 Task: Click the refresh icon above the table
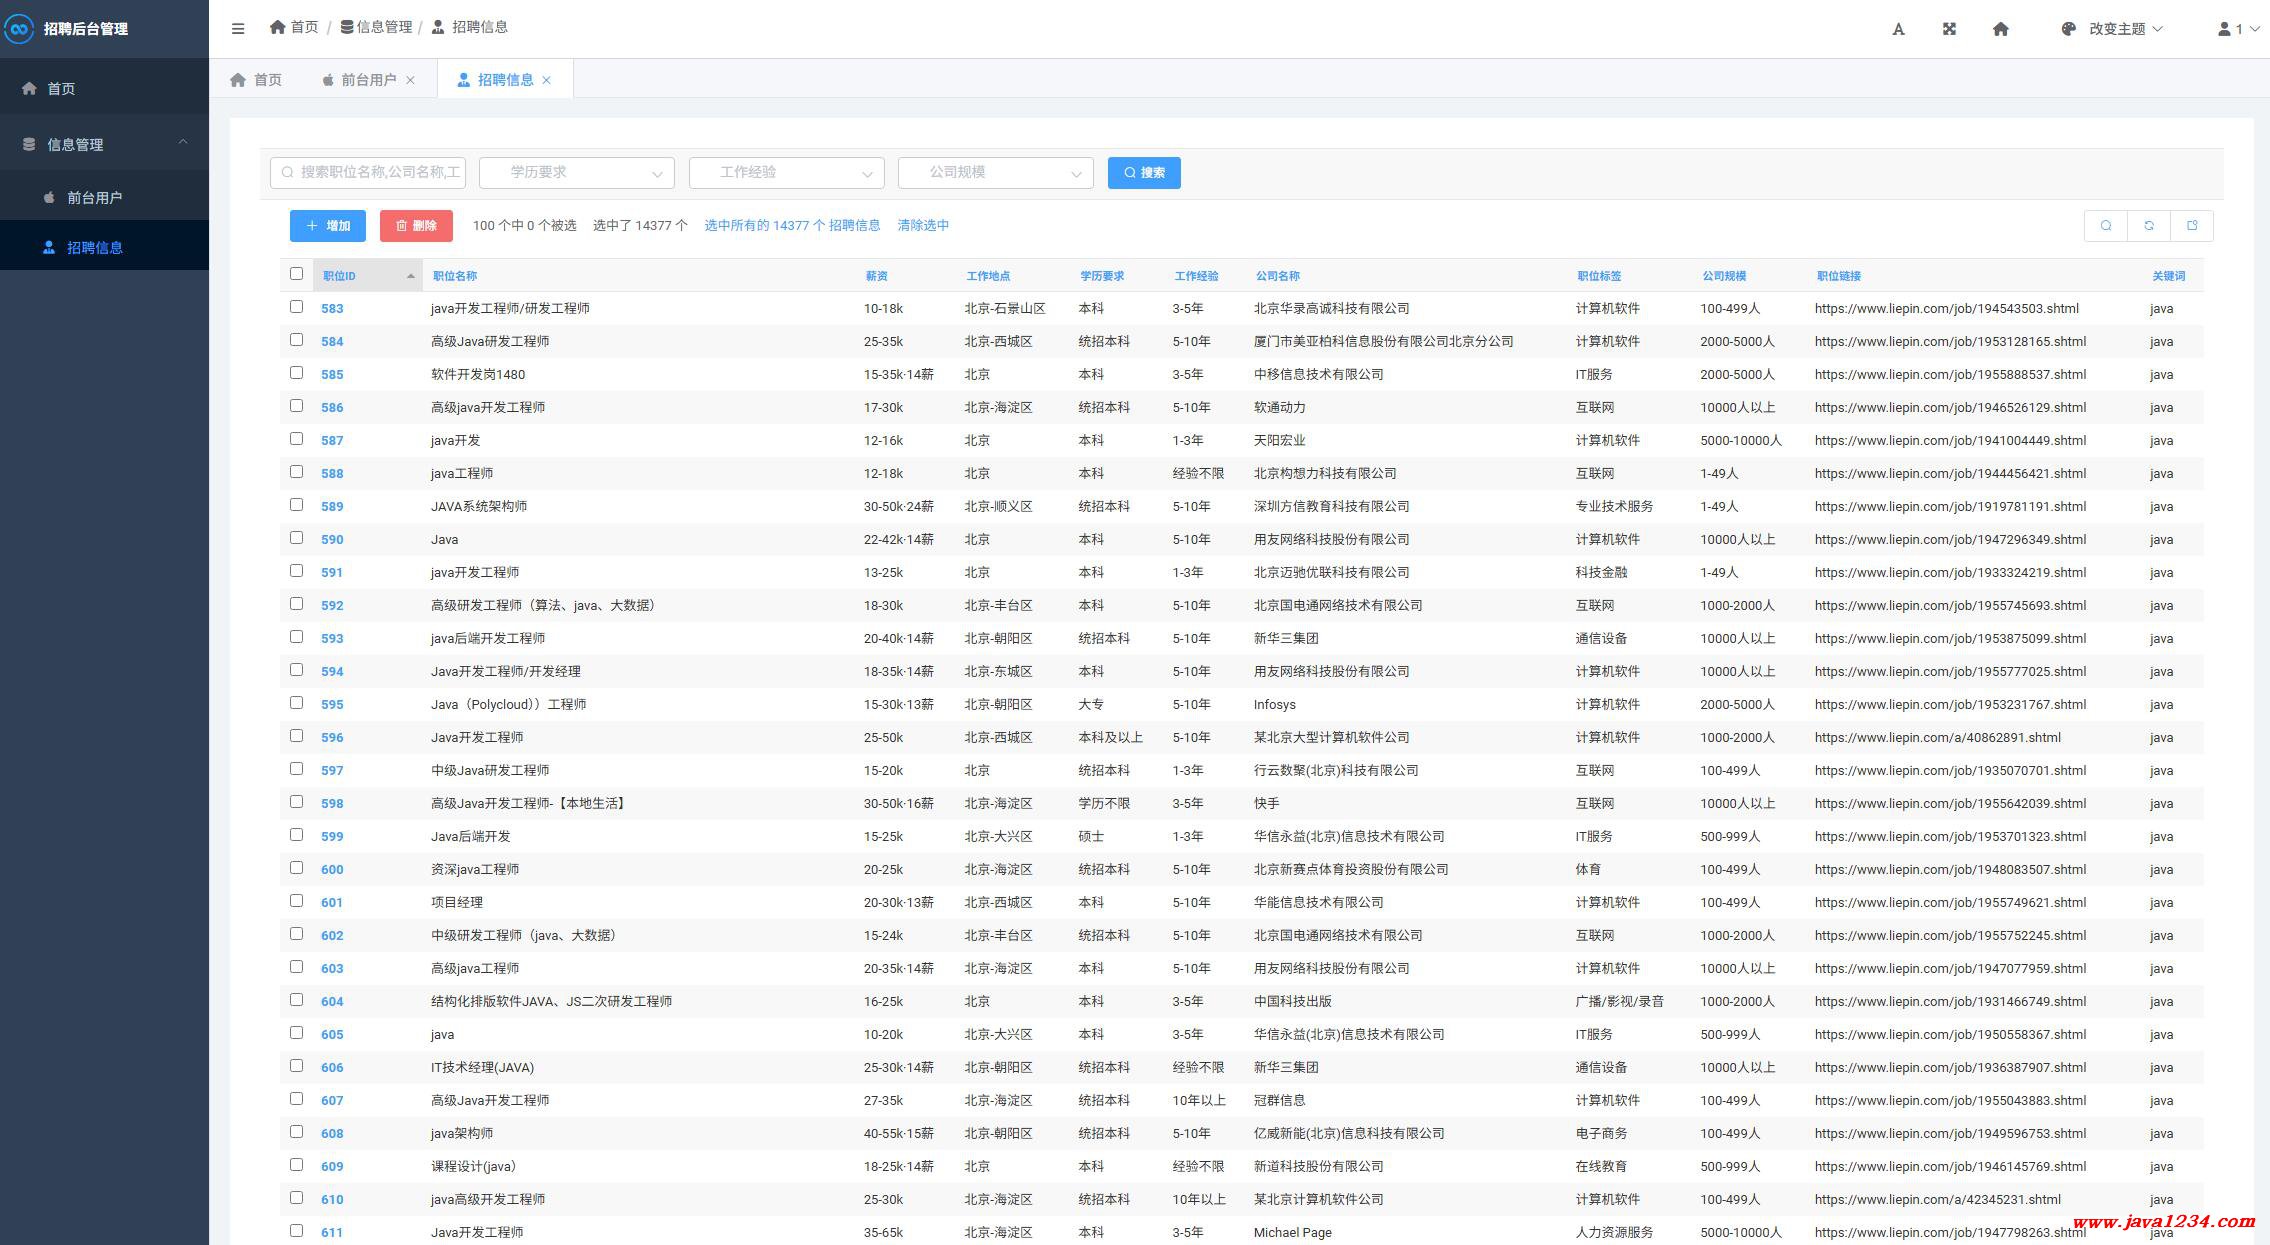tap(2148, 226)
